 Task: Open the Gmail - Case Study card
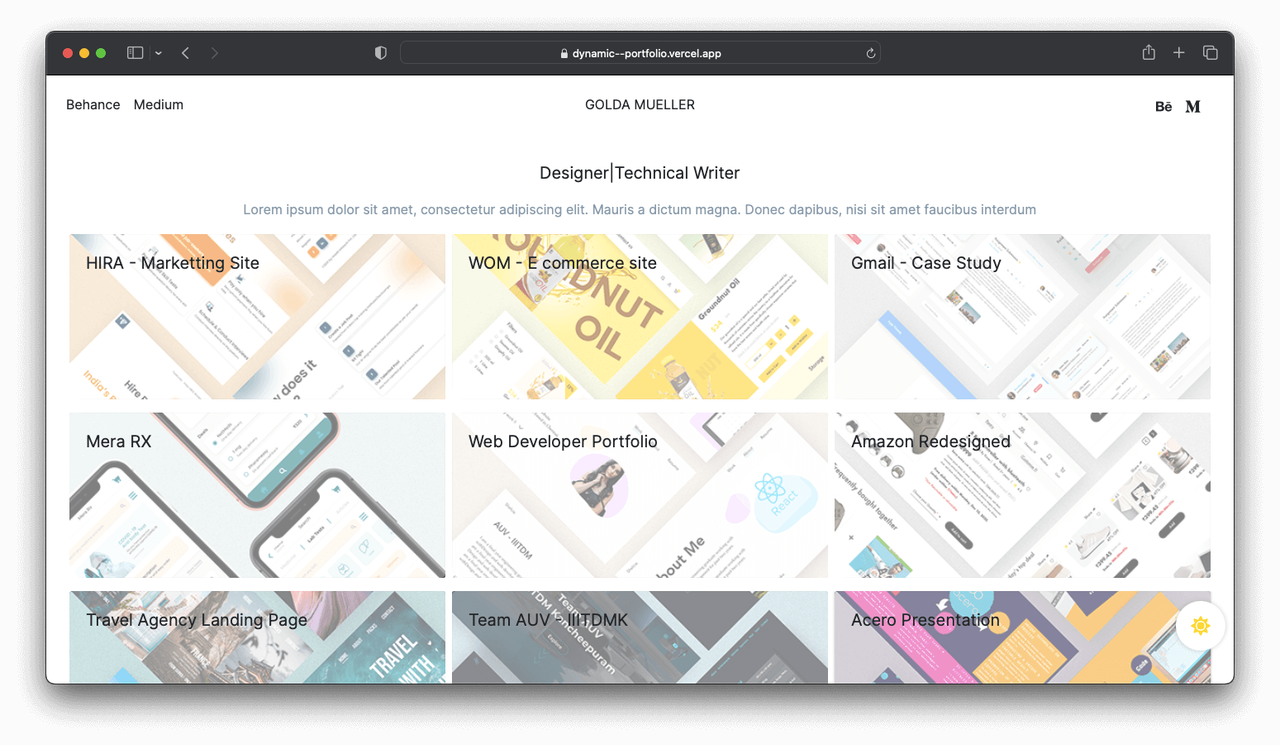pyautogui.click(x=1023, y=316)
